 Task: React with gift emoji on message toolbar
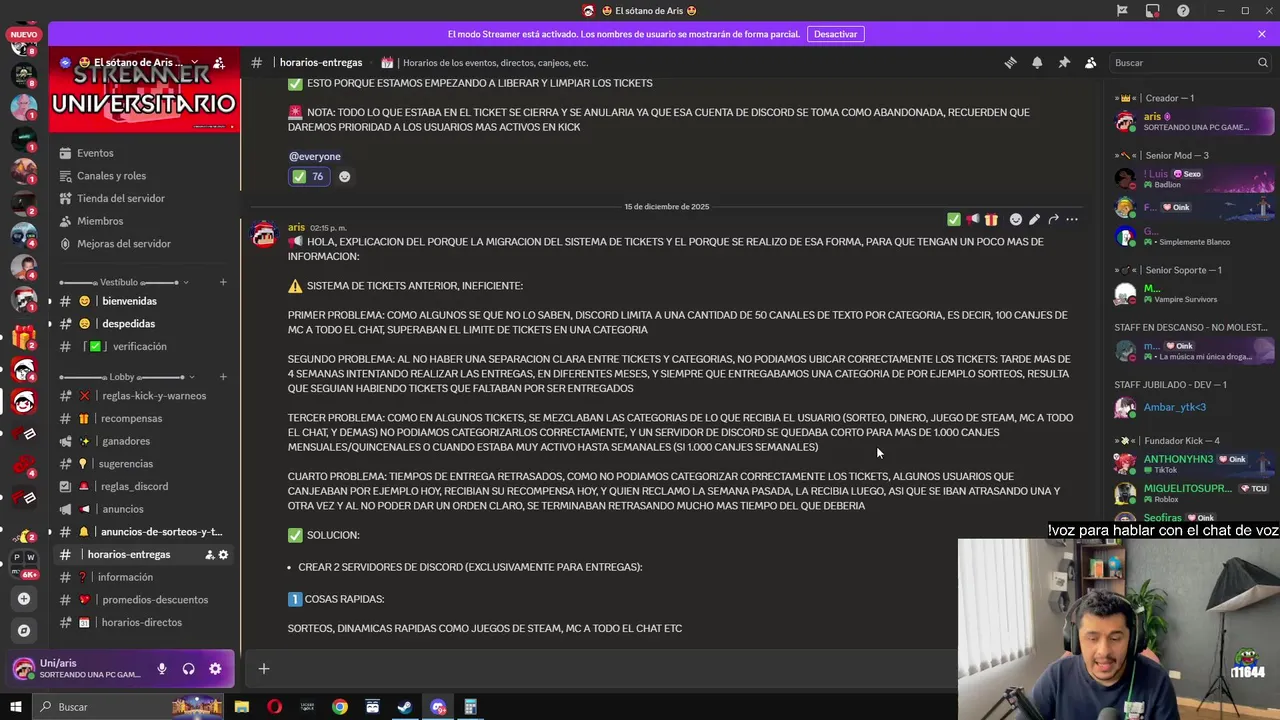991,219
